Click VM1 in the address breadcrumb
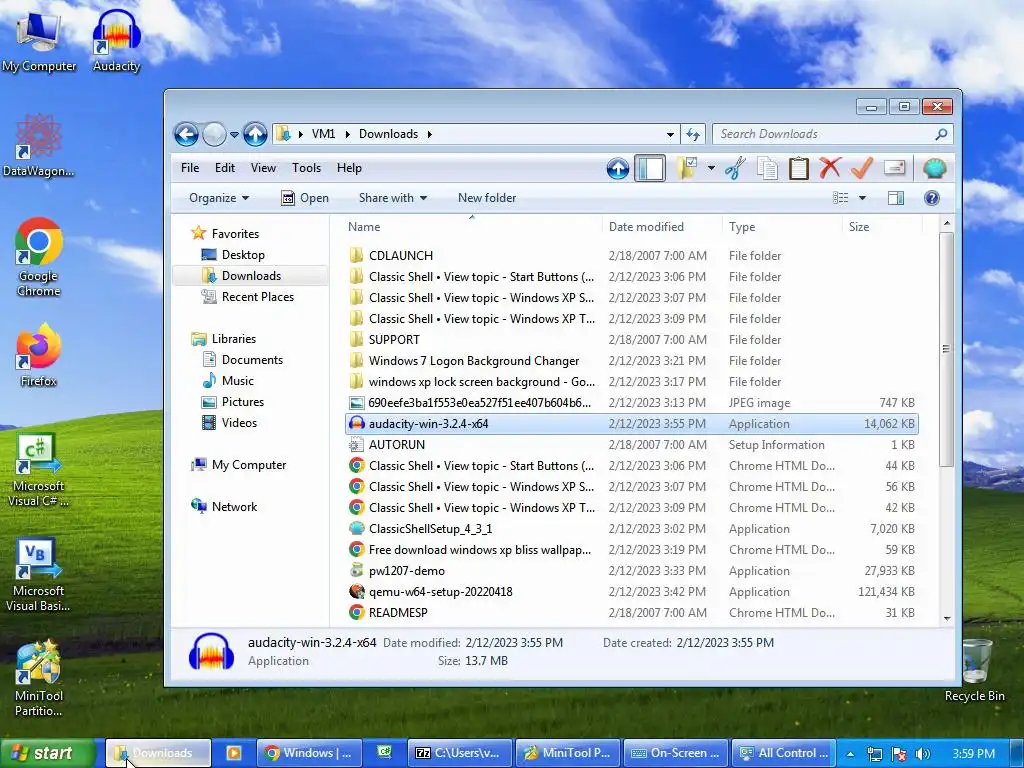 point(323,134)
